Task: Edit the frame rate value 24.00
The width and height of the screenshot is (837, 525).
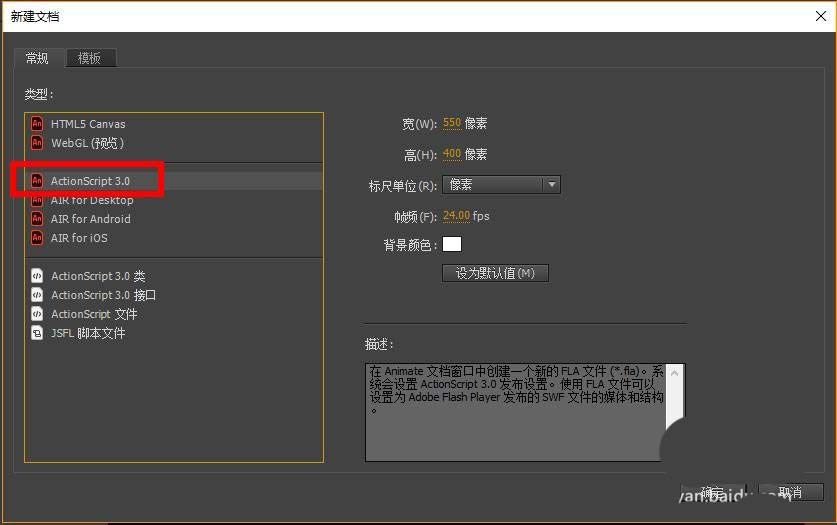Action: 456,216
